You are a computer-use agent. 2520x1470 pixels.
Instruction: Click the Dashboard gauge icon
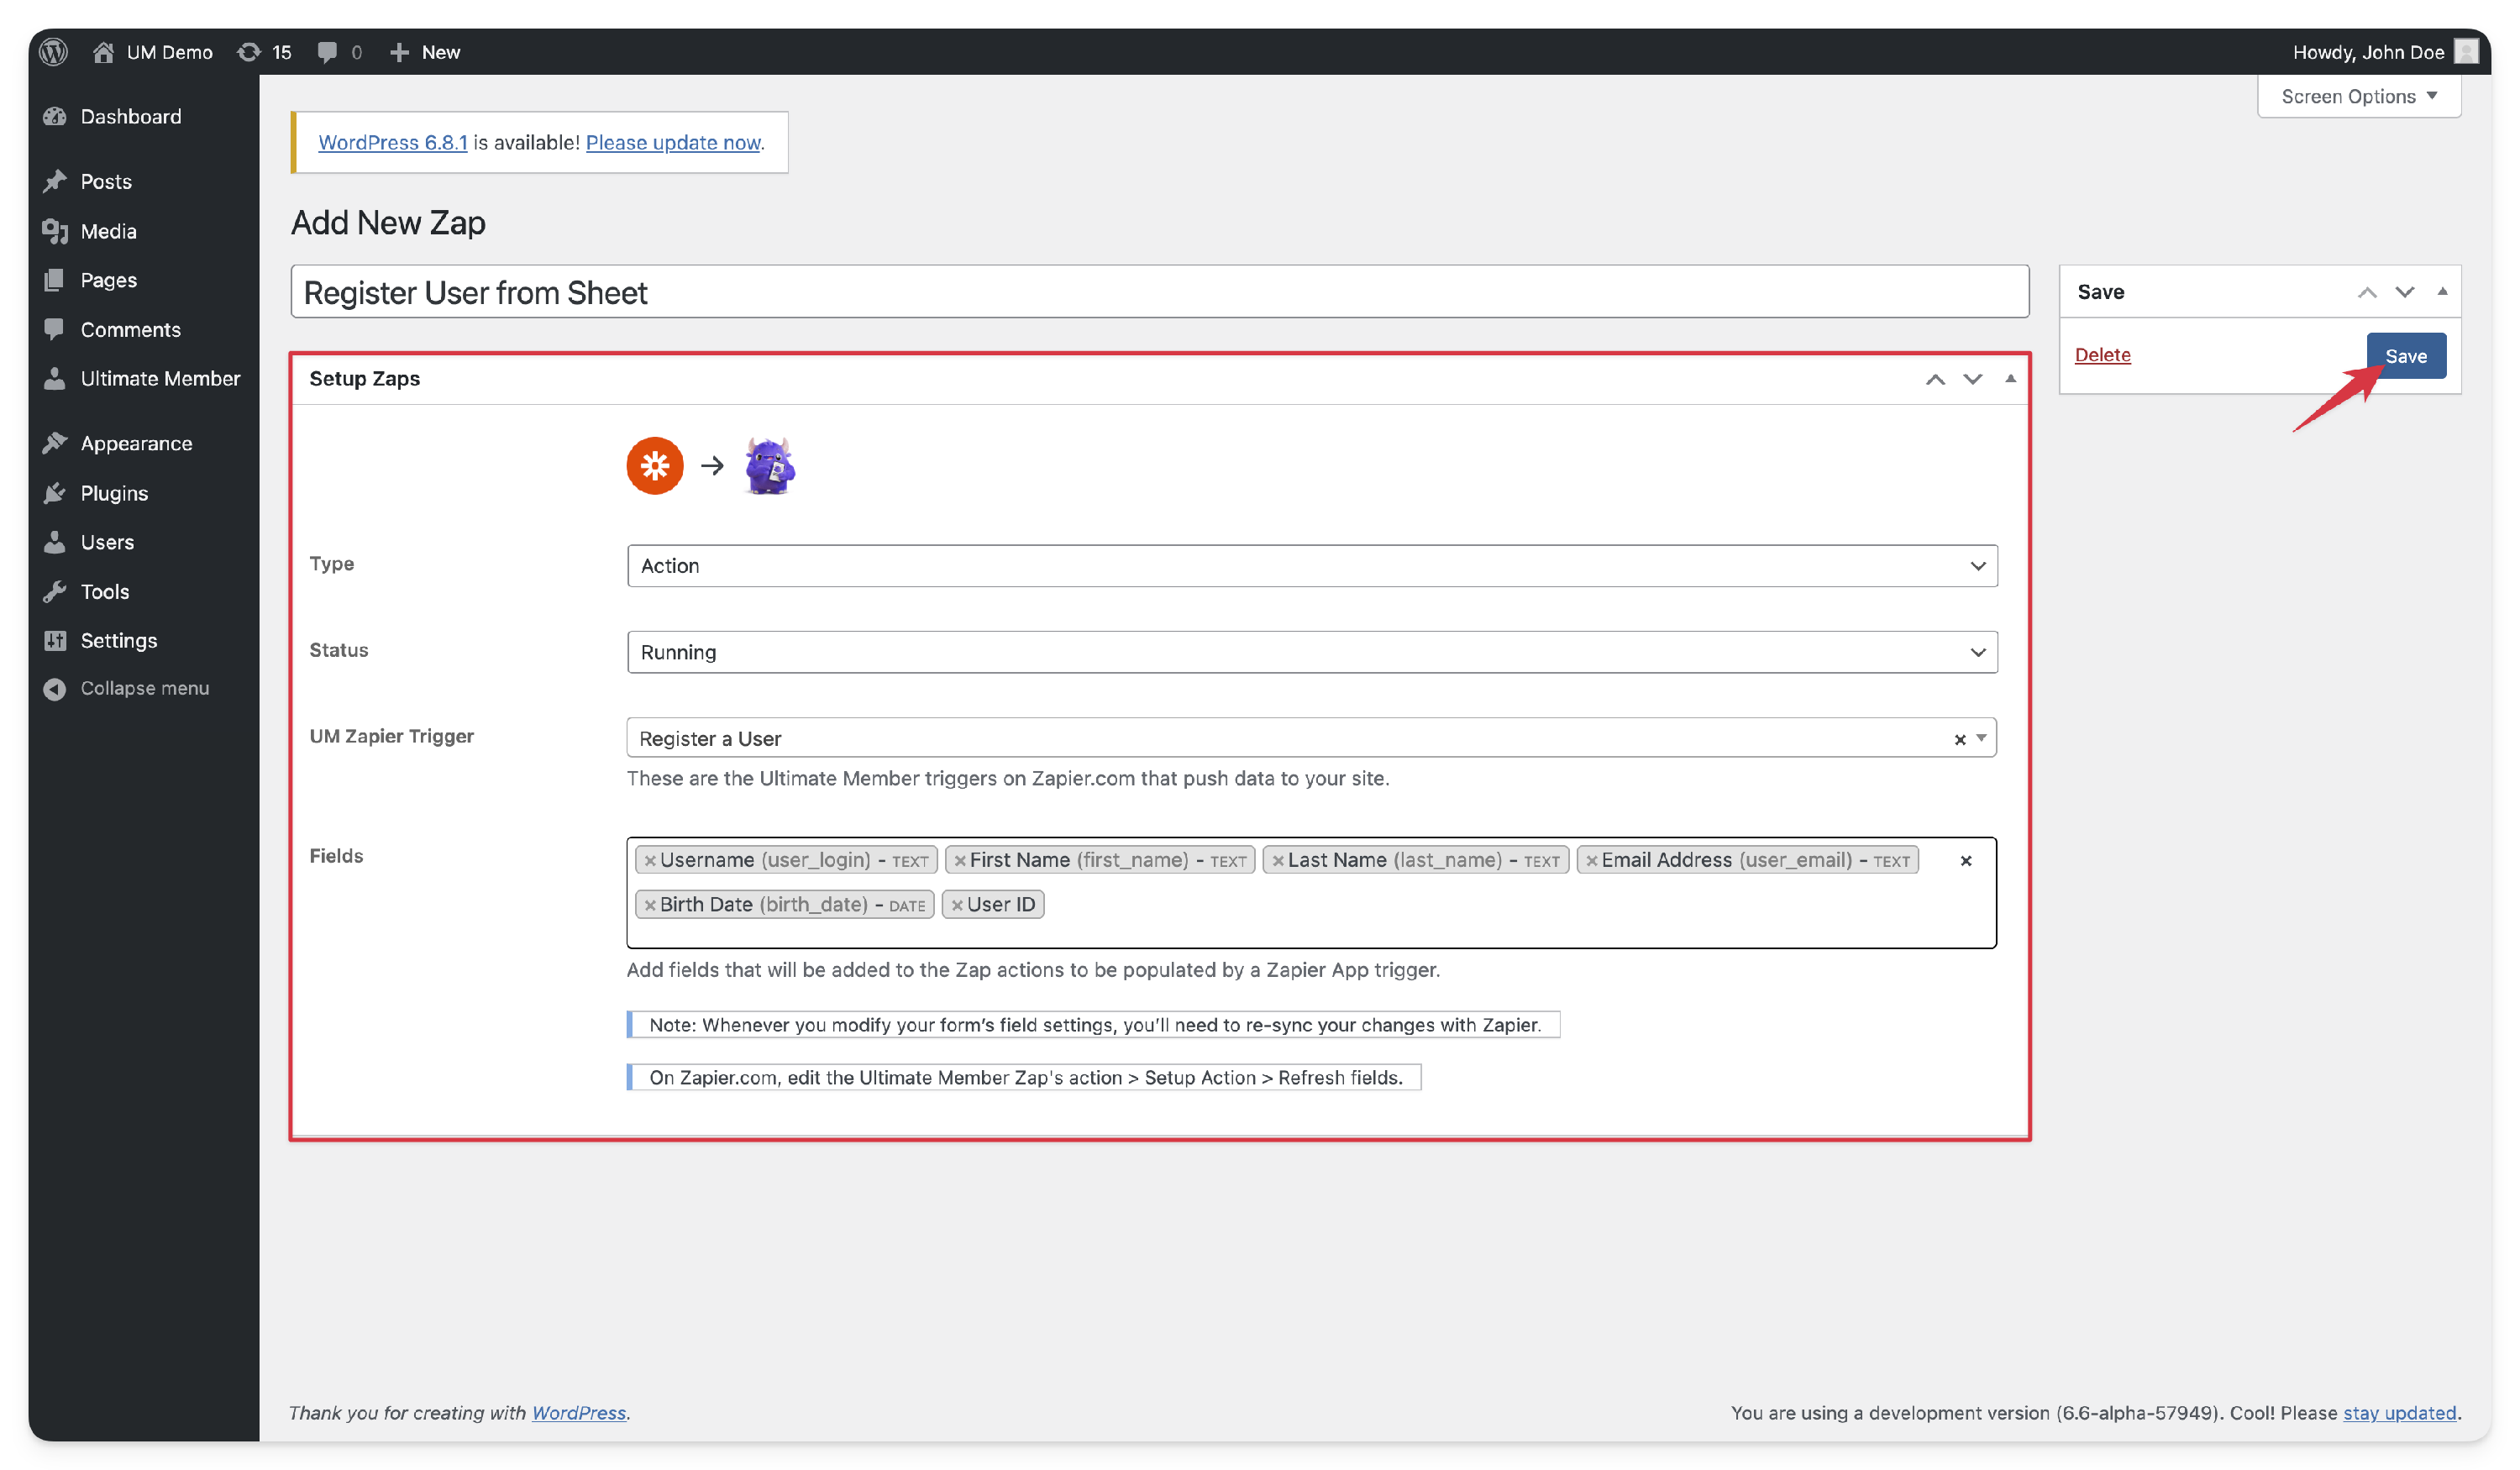tap(55, 116)
